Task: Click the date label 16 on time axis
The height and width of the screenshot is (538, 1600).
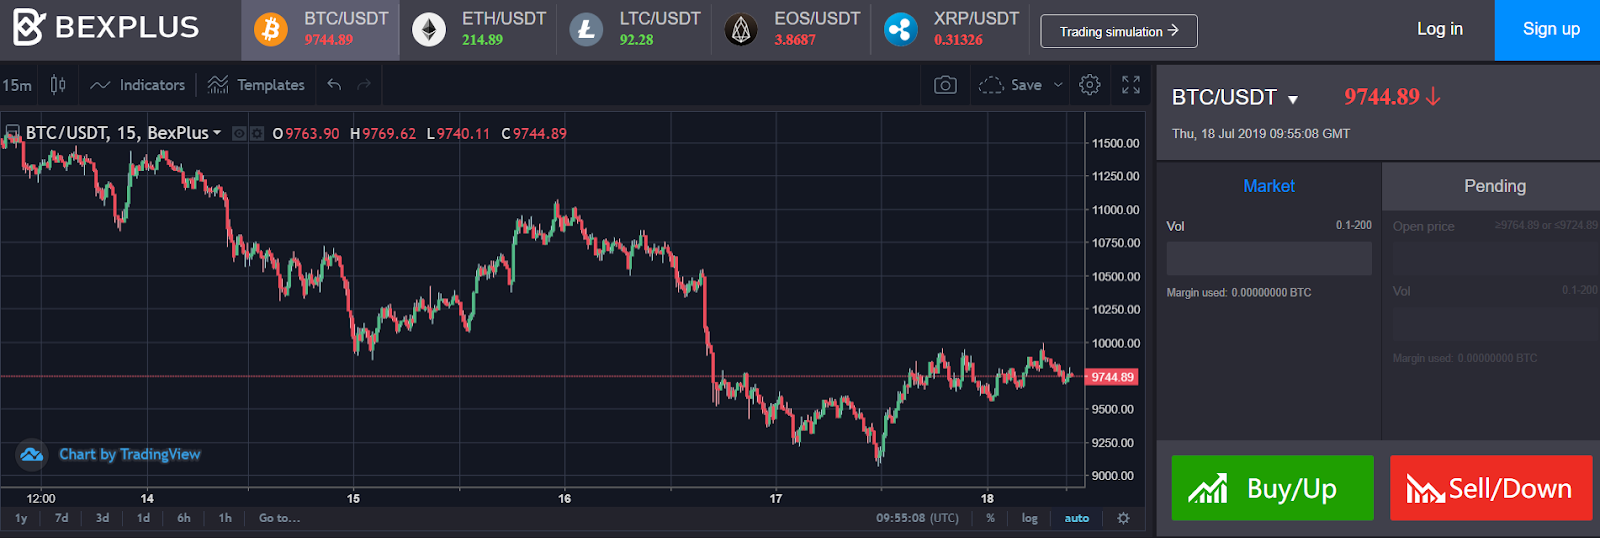Action: (x=565, y=498)
